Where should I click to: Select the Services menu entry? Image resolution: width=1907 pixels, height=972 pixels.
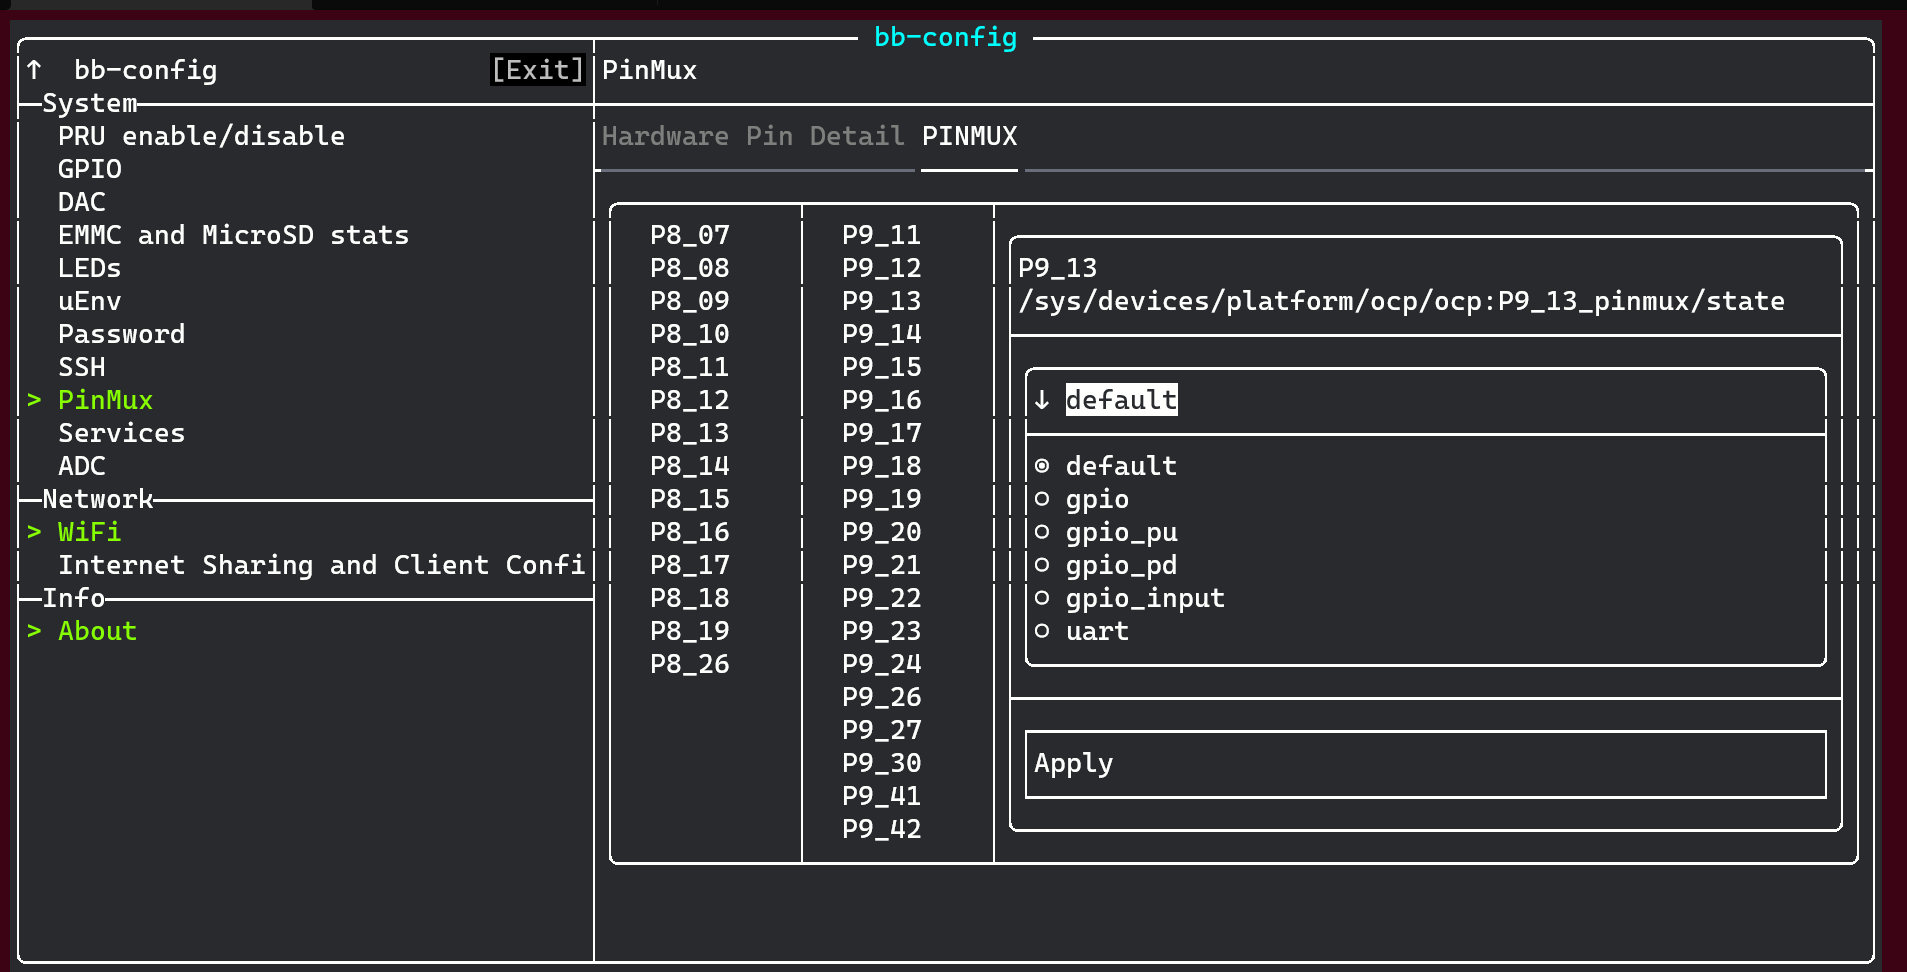[121, 432]
